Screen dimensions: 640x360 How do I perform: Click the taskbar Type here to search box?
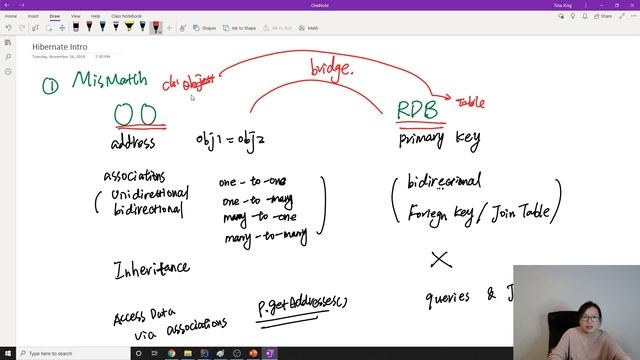(x=73, y=353)
